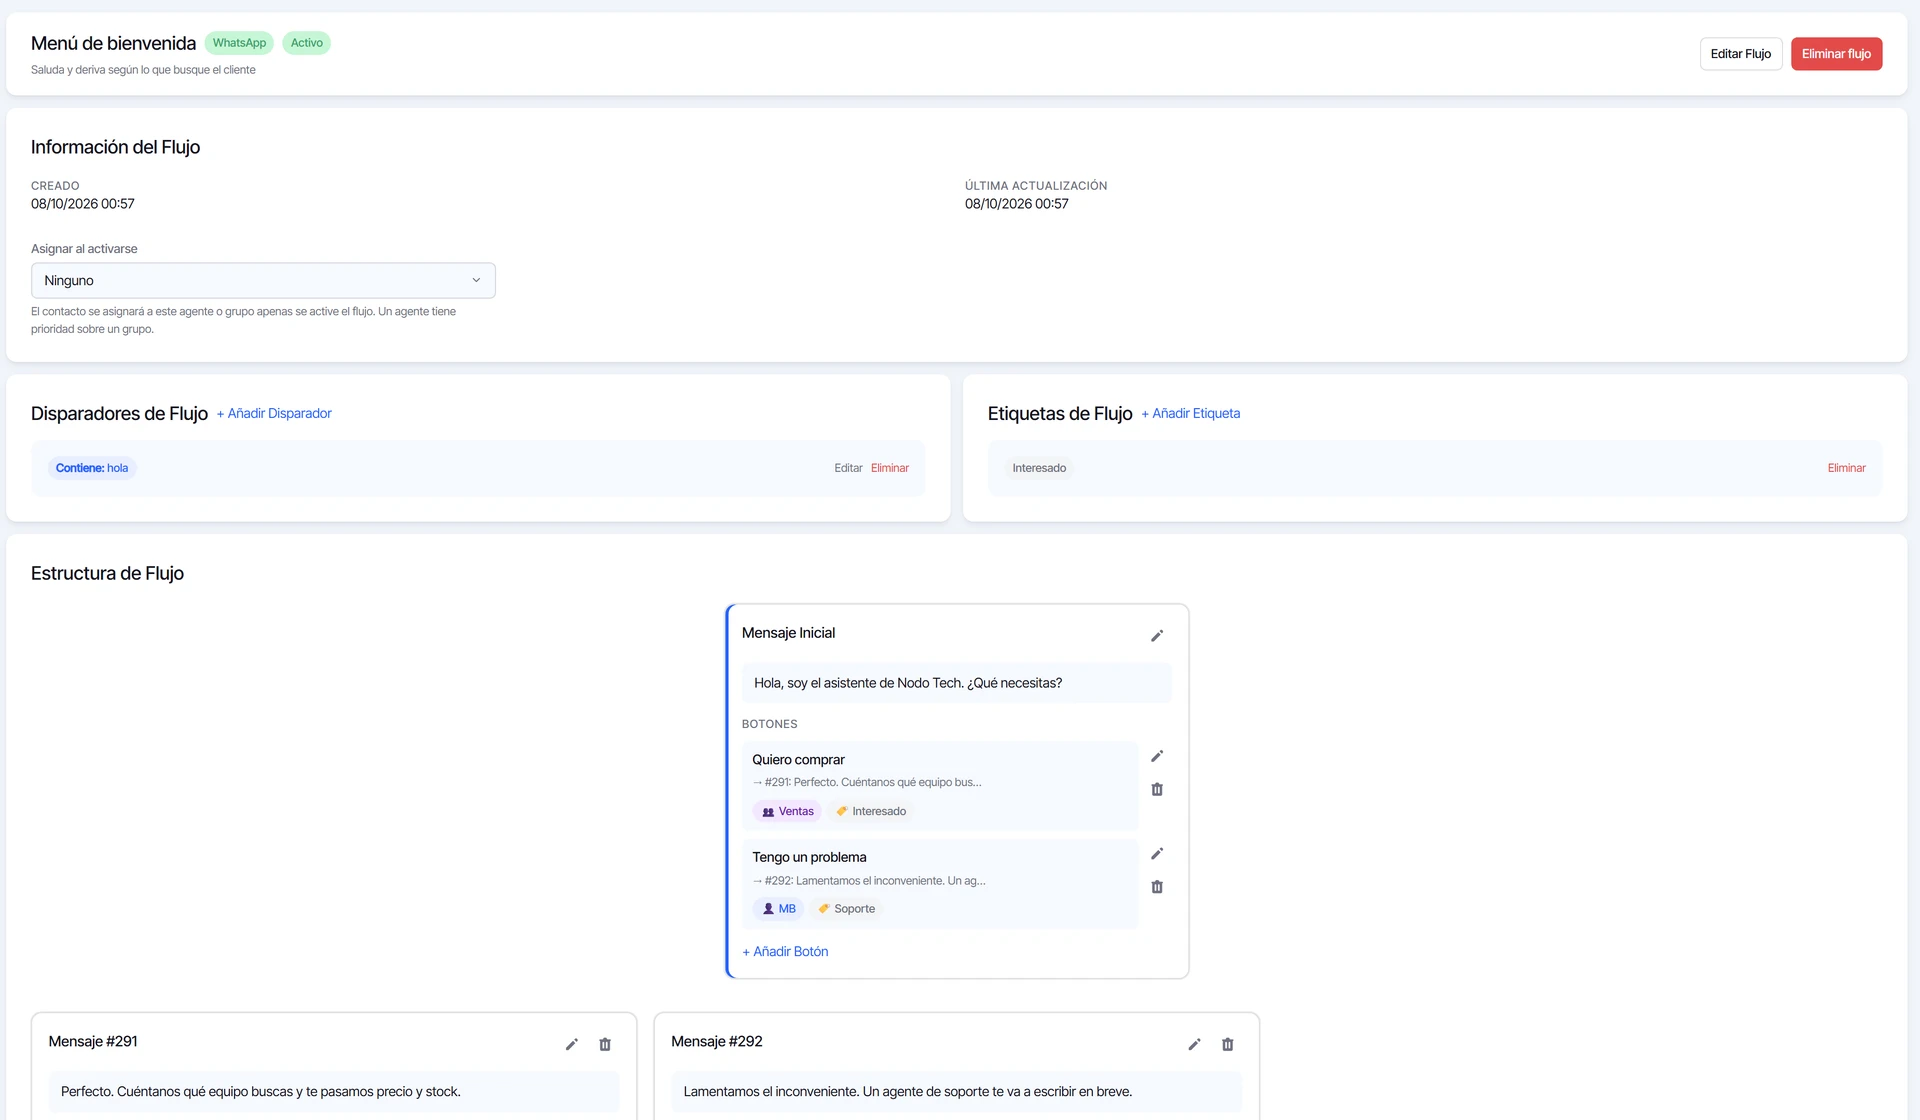This screenshot has height=1120, width=1920.
Task: Delete the 'Tengo un problema' button
Action: coord(1157,887)
